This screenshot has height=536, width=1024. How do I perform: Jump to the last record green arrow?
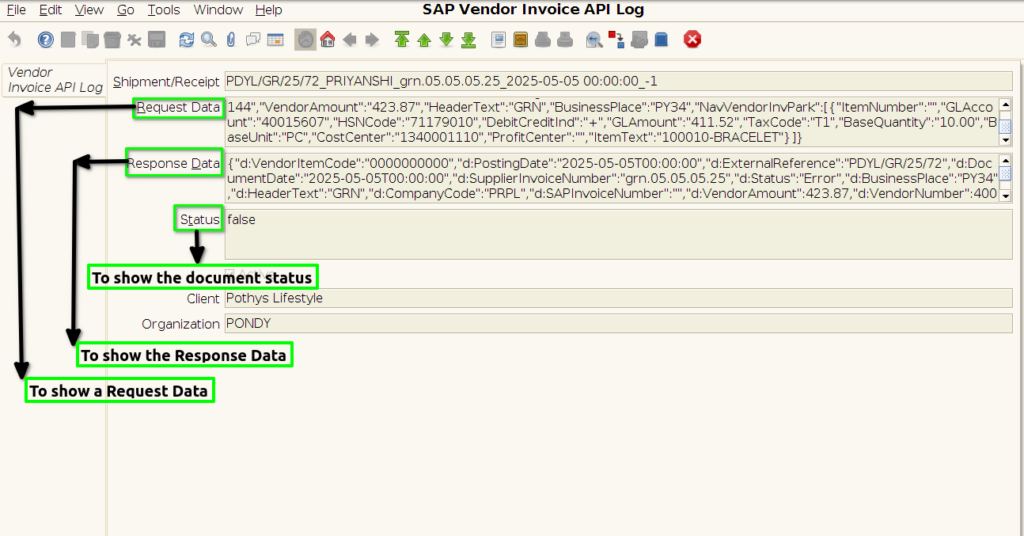pos(469,40)
